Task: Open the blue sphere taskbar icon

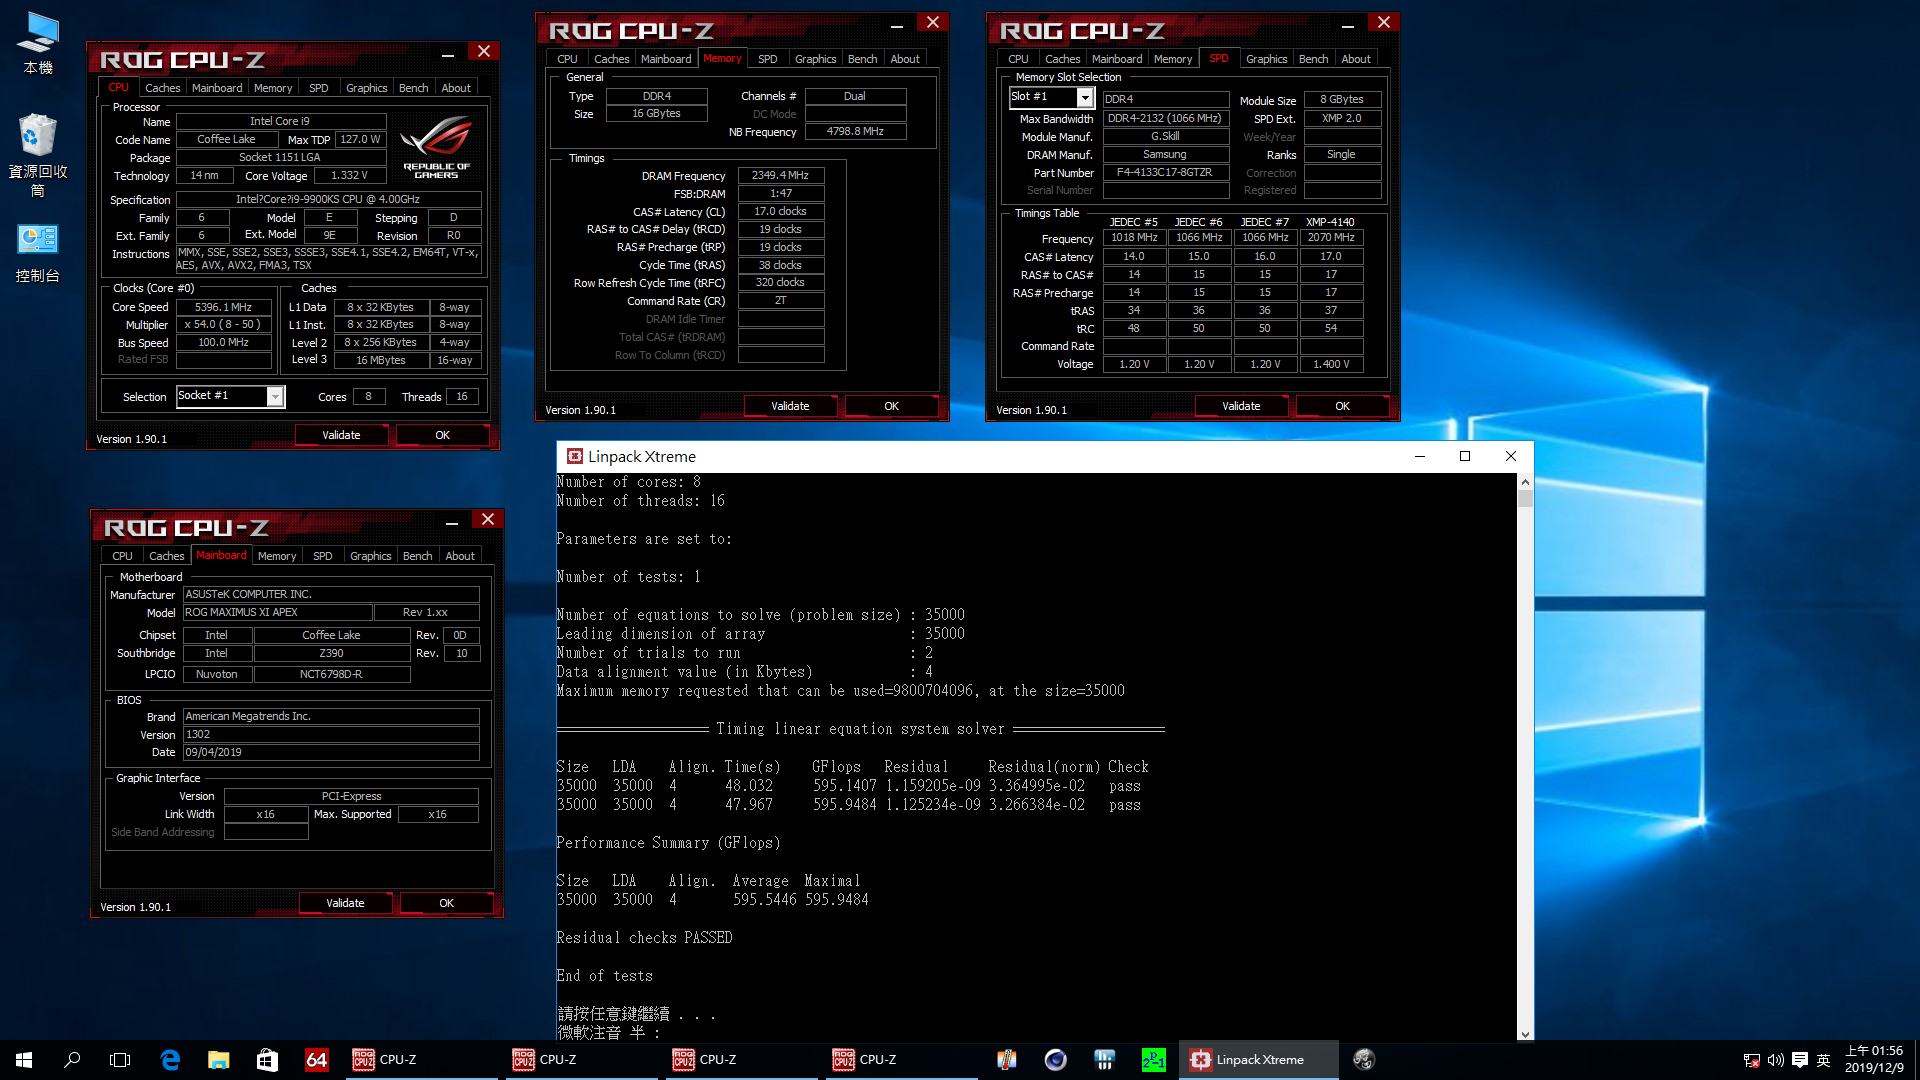Action: [x=1055, y=1060]
